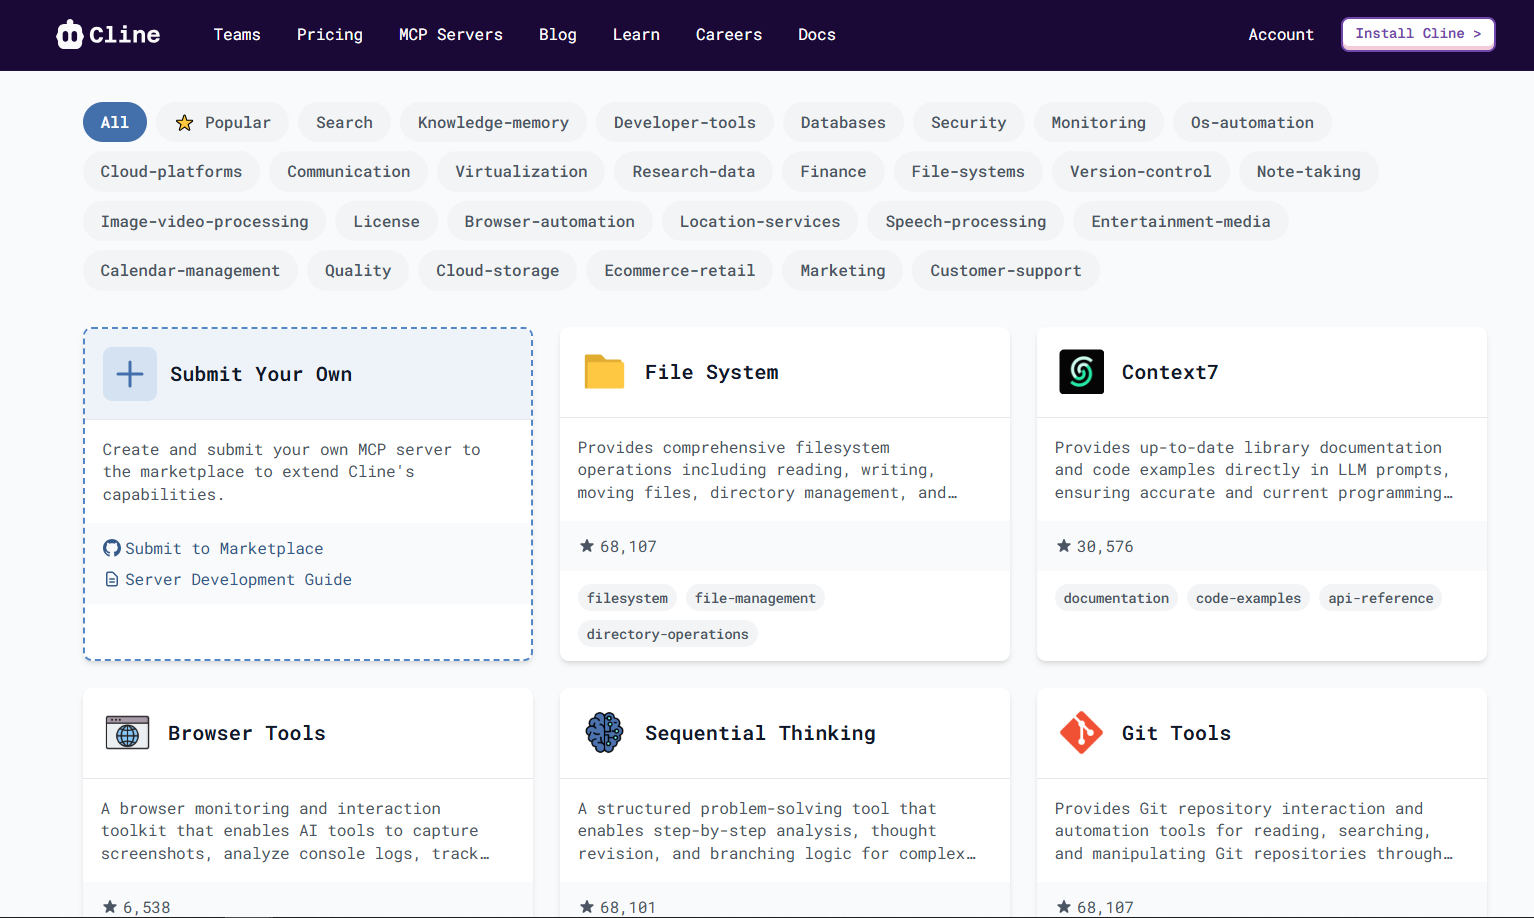
Task: Filter by Speech-processing
Action: point(966,221)
